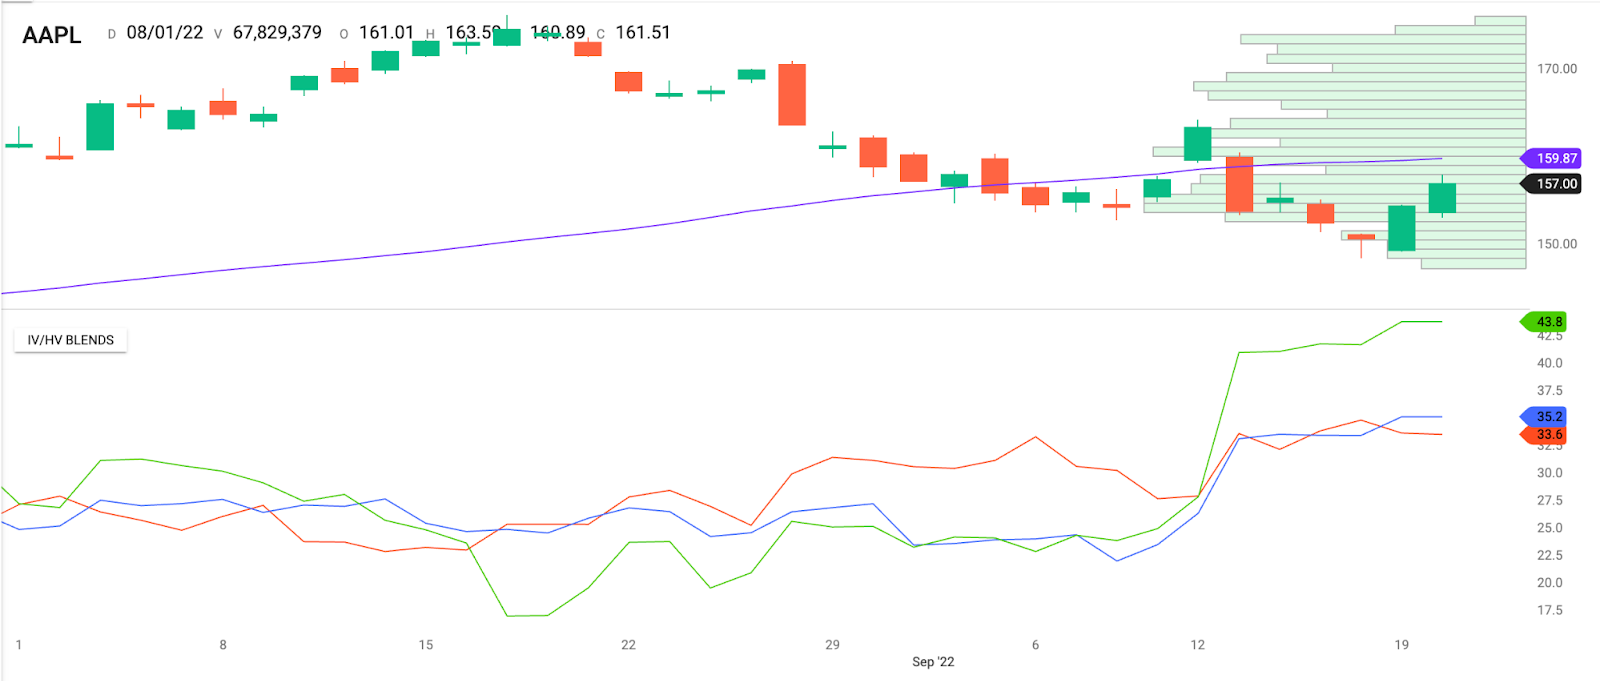Click the 20.0 indicator axis label
Image resolution: width=1600 pixels, height=681 pixels.
pyautogui.click(x=1550, y=583)
